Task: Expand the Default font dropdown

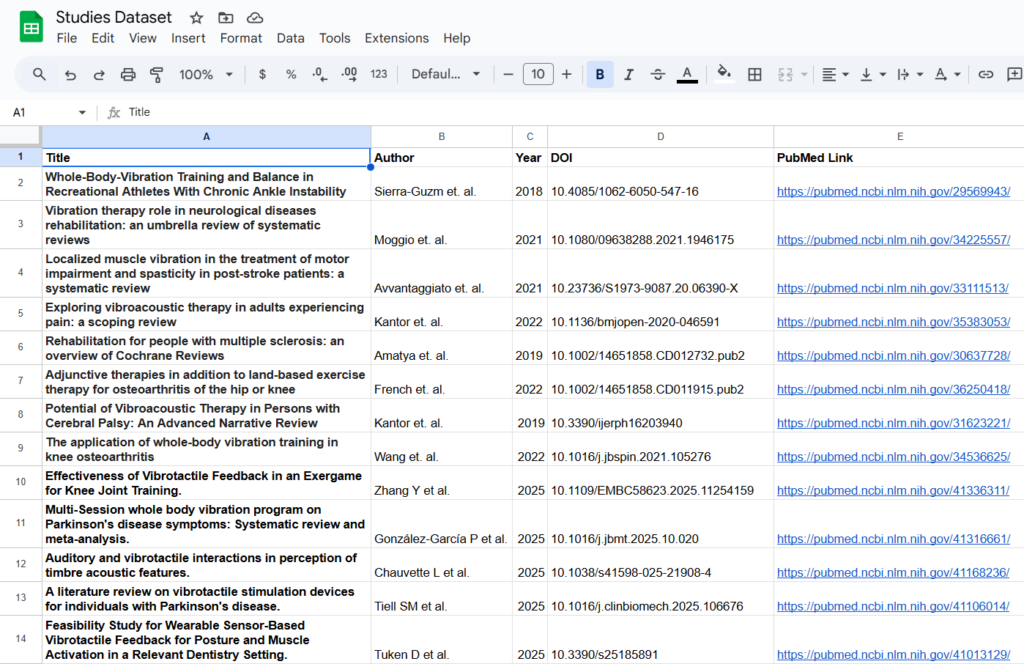Action: tap(446, 74)
